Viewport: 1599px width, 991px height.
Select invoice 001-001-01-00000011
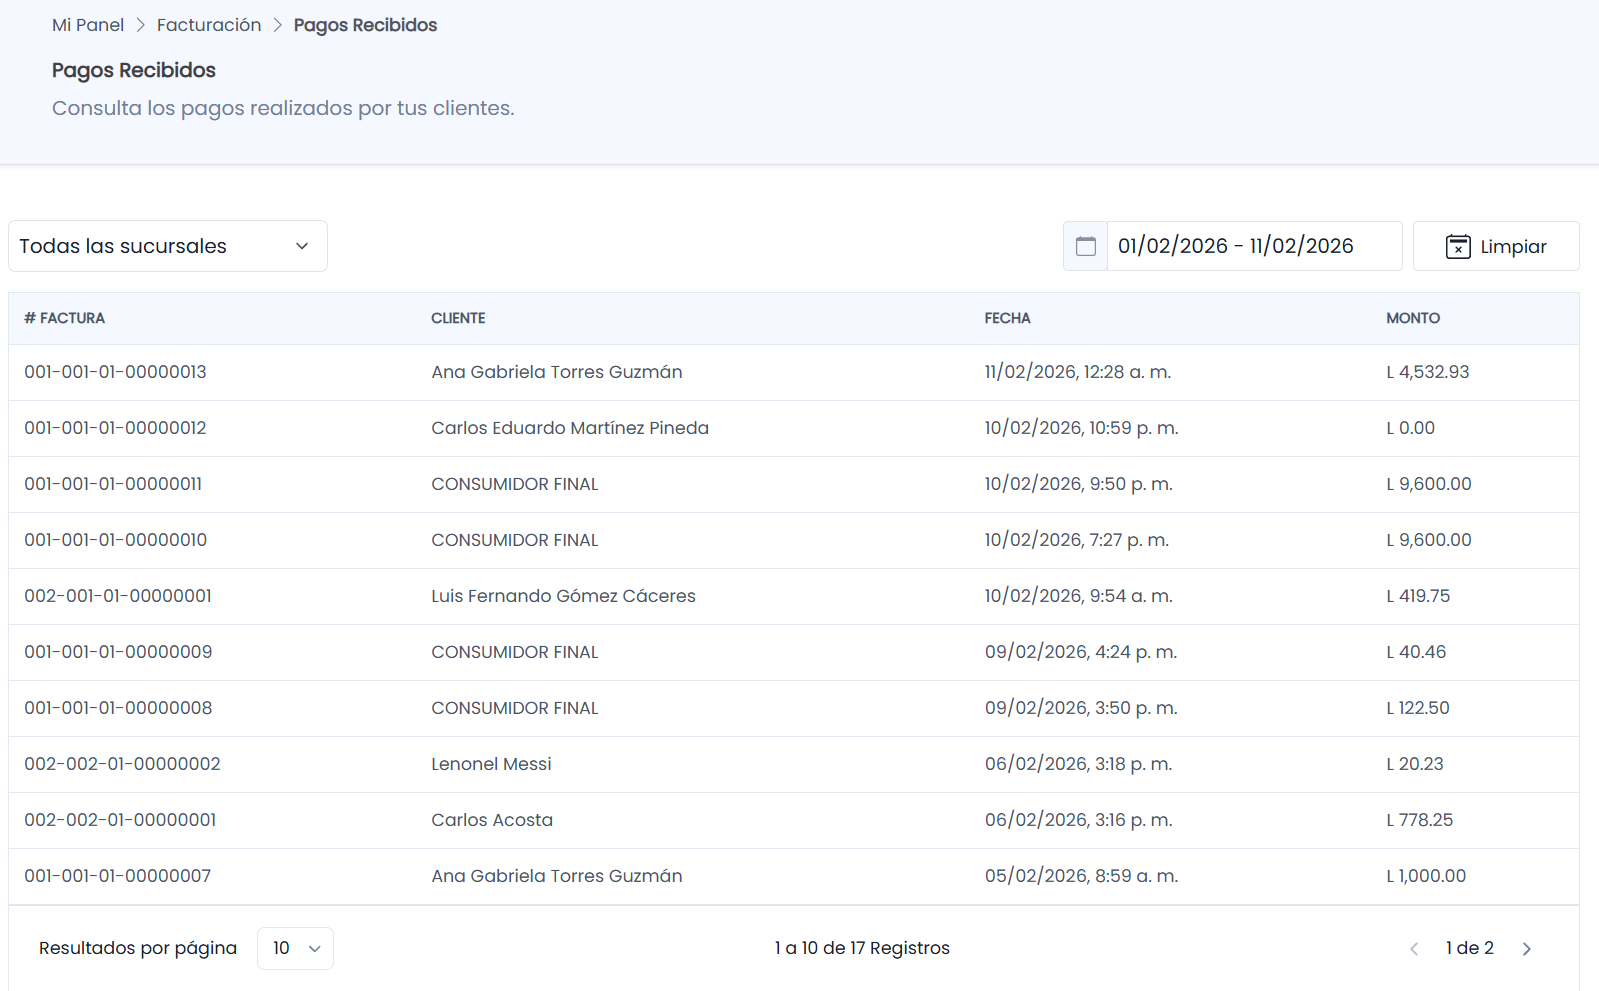[x=113, y=484]
